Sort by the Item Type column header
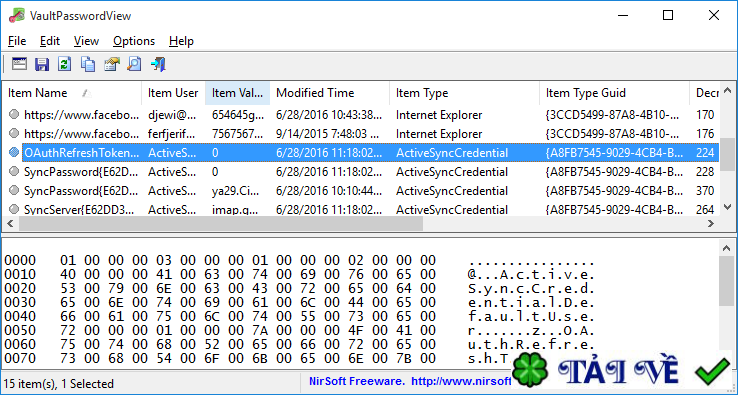This screenshot has width=738, height=395. [464, 93]
